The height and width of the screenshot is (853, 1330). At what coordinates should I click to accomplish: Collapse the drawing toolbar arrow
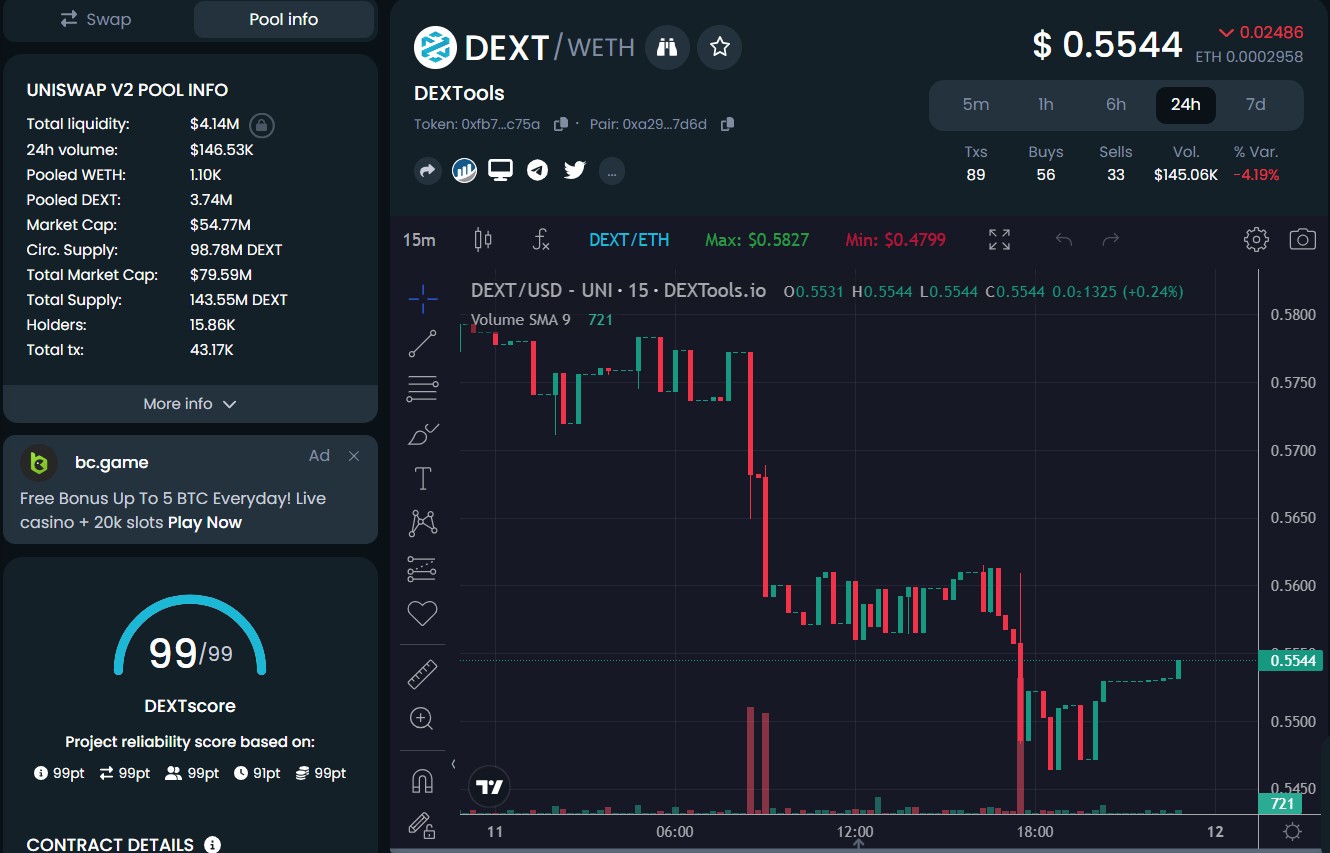click(x=453, y=764)
